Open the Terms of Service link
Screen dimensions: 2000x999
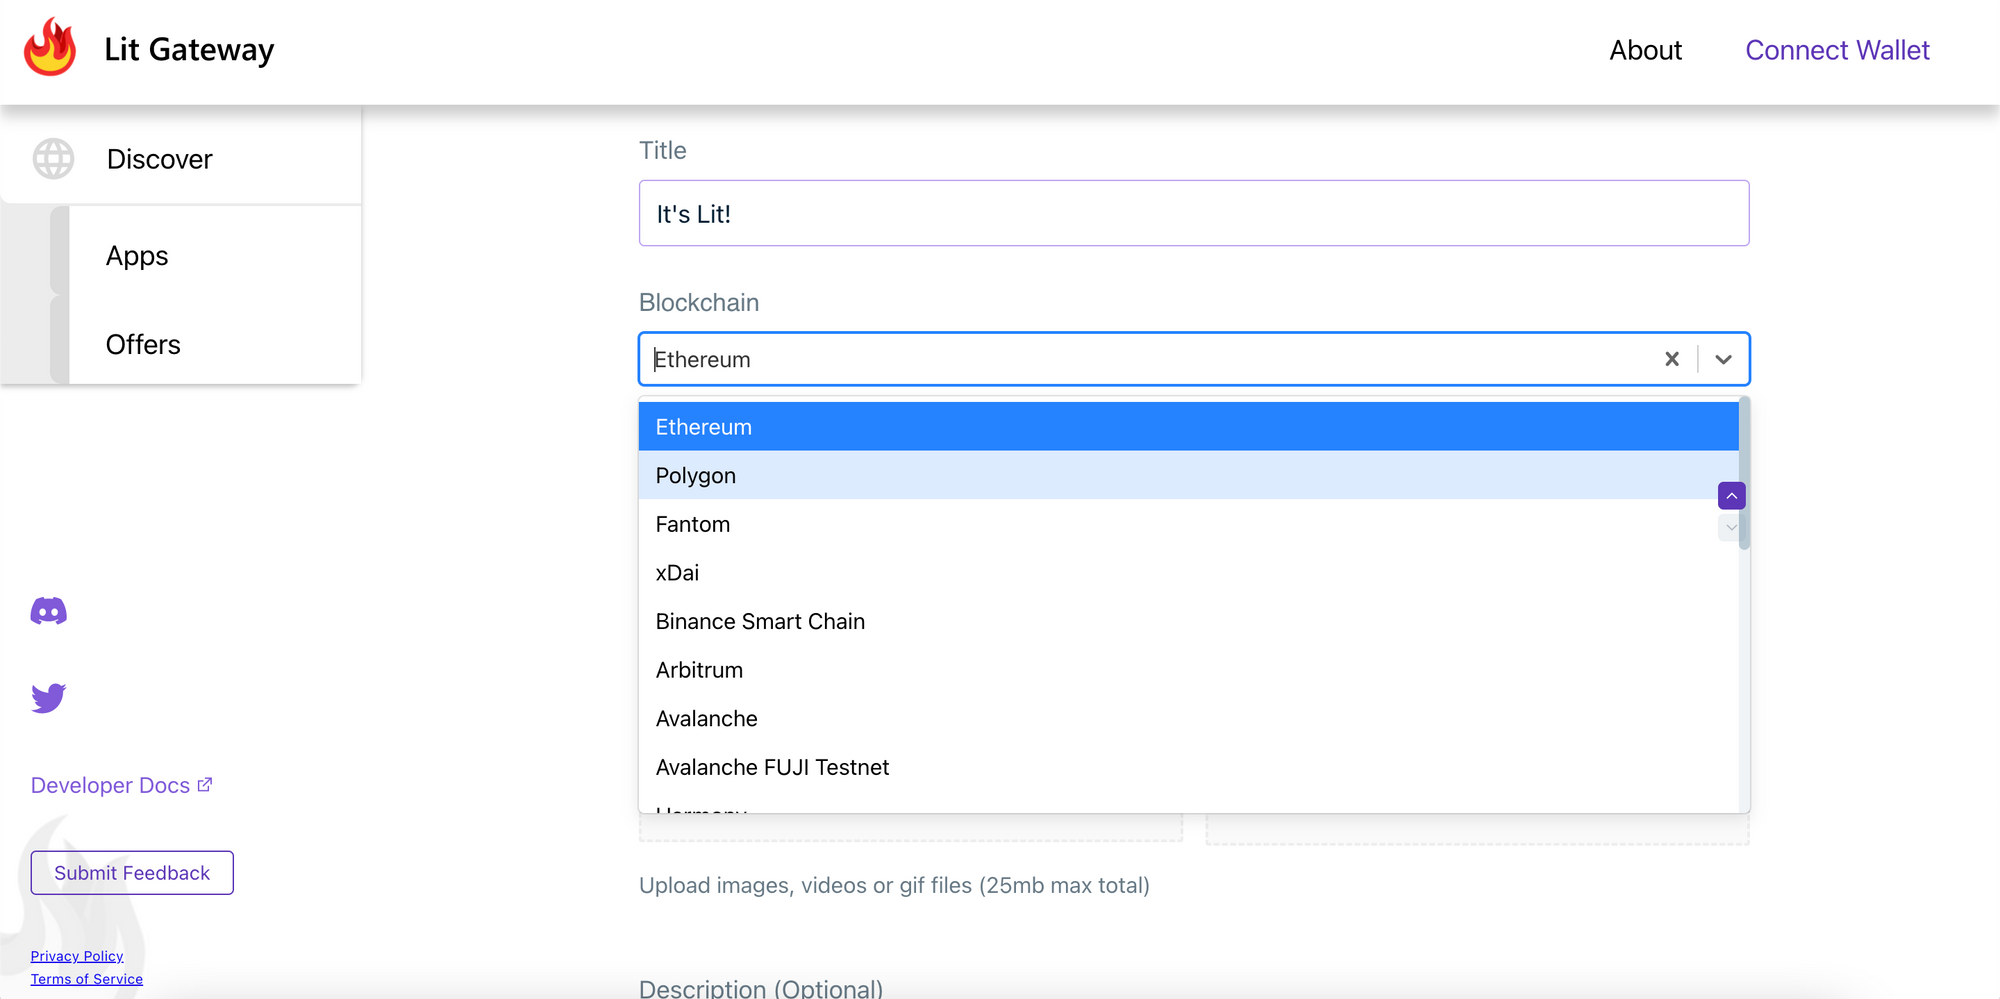(x=87, y=979)
